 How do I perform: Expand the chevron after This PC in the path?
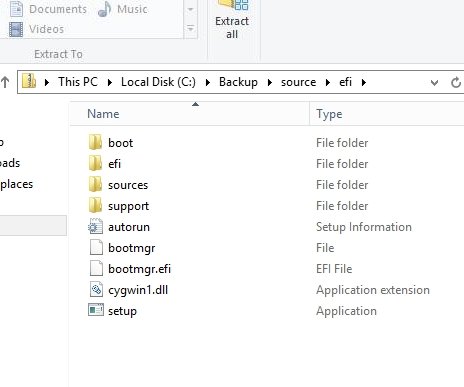coord(109,82)
